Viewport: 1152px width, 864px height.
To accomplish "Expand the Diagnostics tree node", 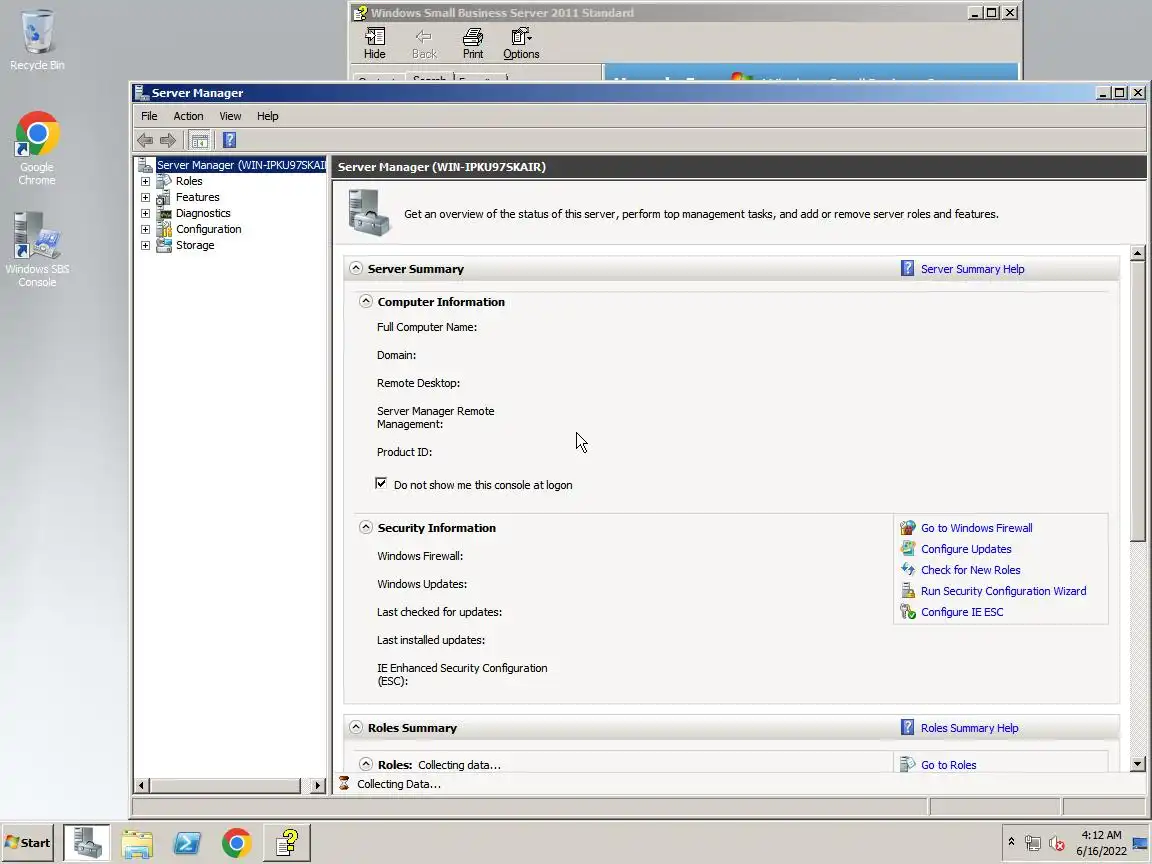I will [x=145, y=214].
